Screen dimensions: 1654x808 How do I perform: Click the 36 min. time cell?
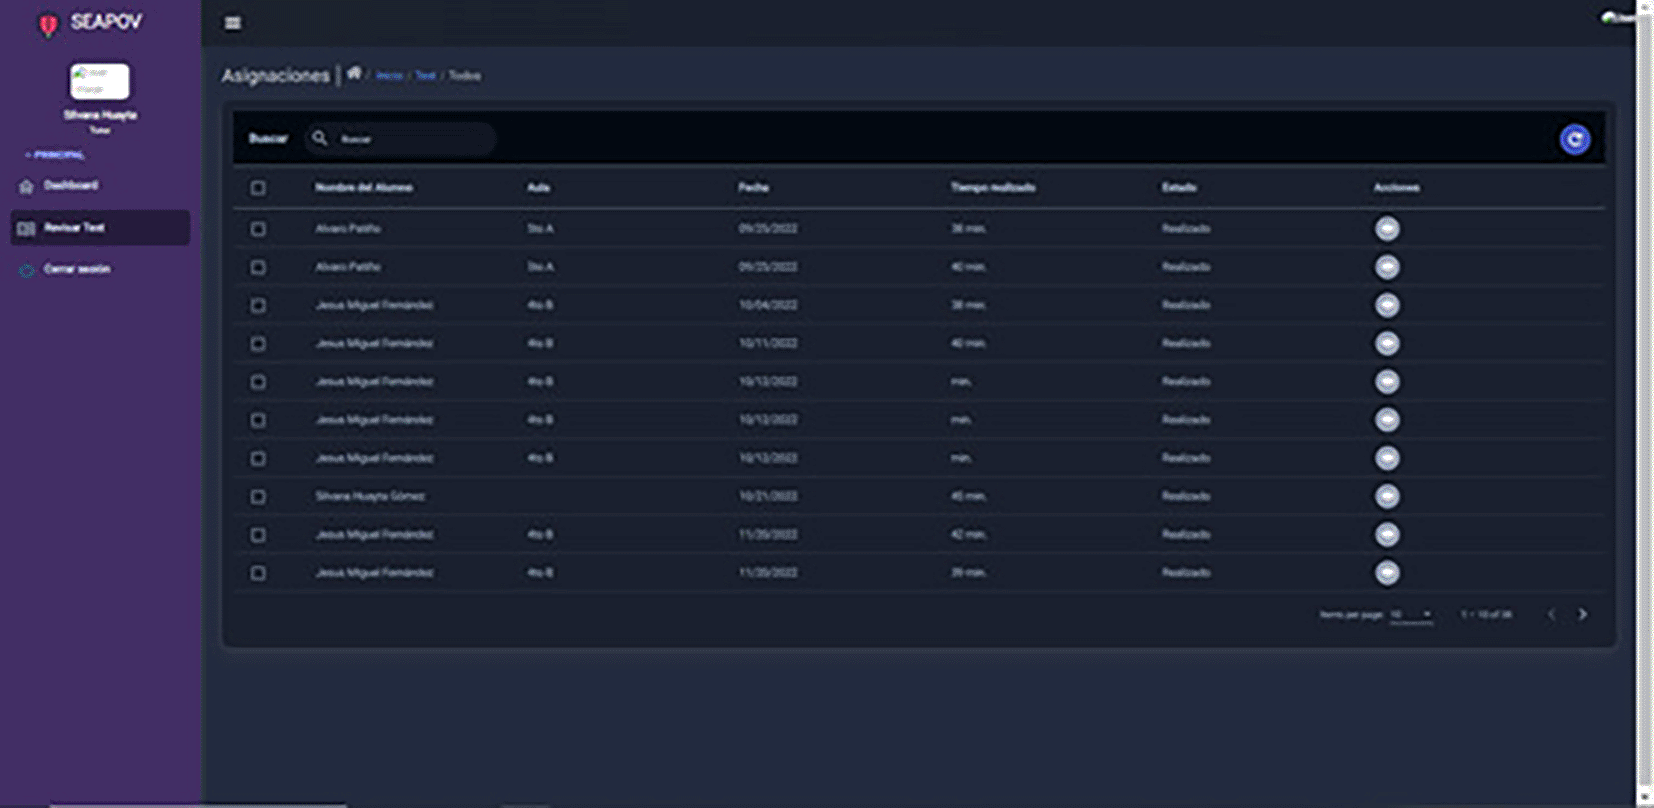(968, 229)
